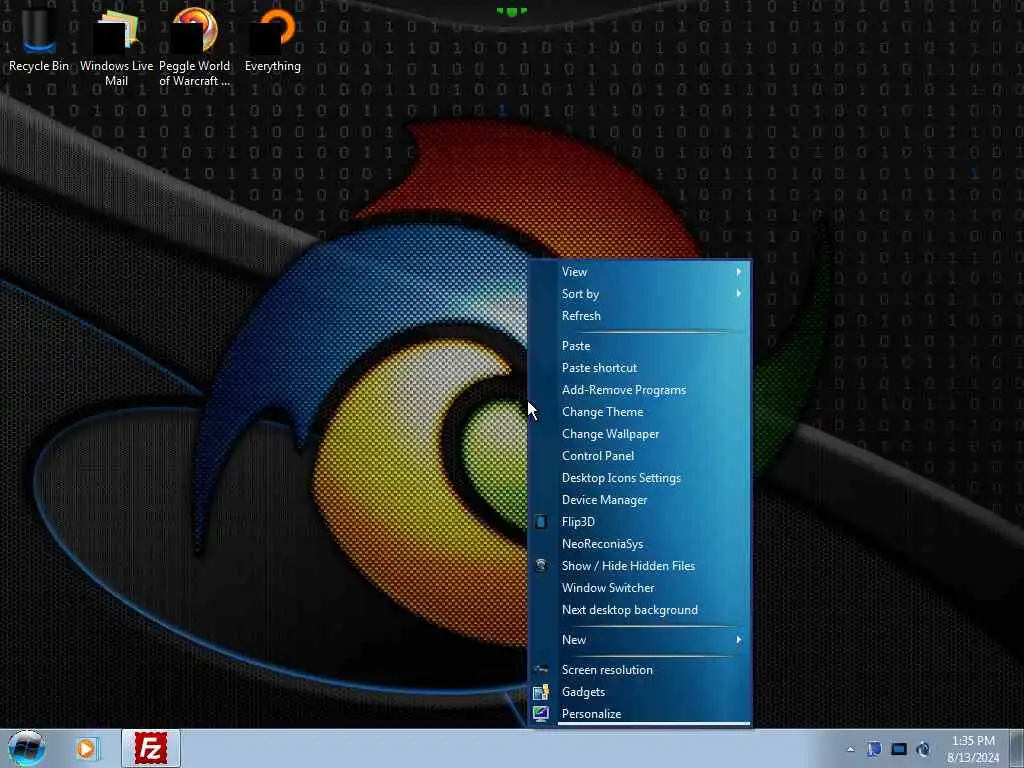This screenshot has width=1024, height=768.
Task: Select the Peggle World of Warcraft icon
Action: coord(194,46)
